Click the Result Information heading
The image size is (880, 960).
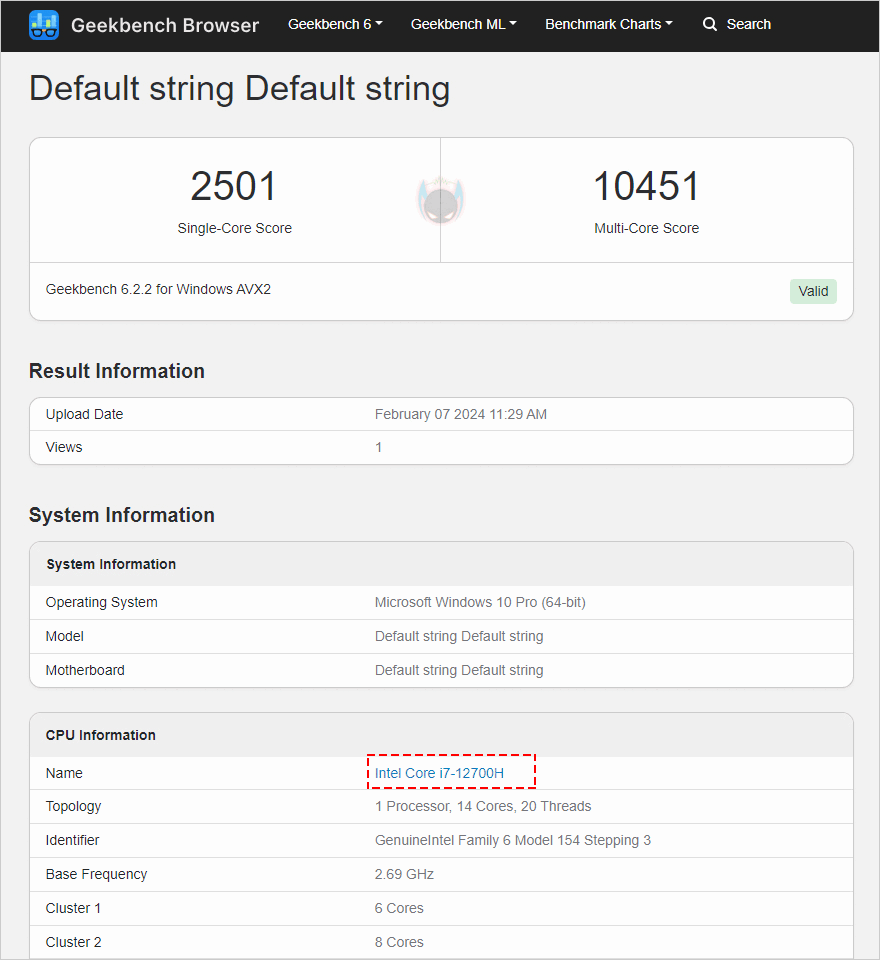(116, 371)
